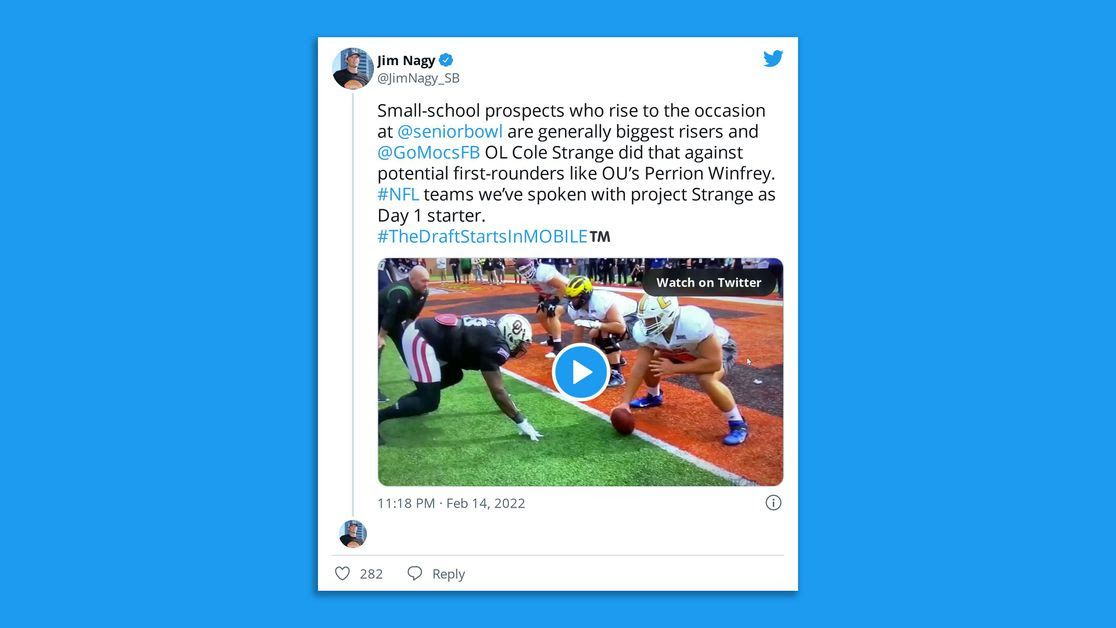1116x628 pixels.
Task: Open the 11:18 PM Feb 14, 2022 timestamp
Action: (451, 503)
